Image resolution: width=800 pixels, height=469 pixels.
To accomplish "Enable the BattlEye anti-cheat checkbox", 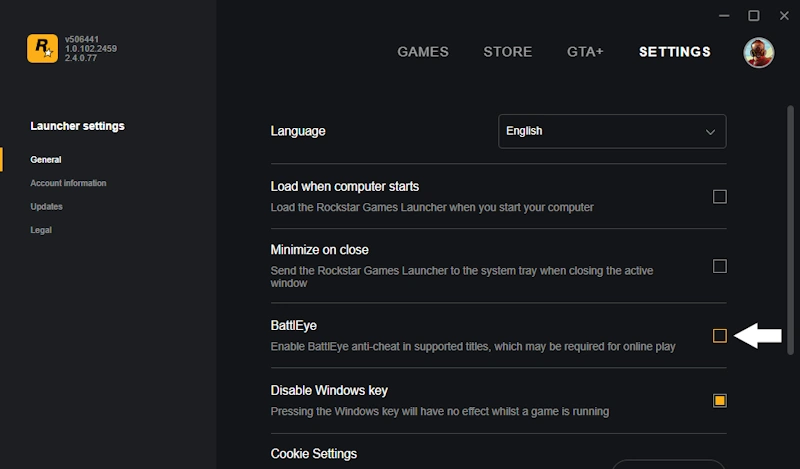I will (x=719, y=335).
